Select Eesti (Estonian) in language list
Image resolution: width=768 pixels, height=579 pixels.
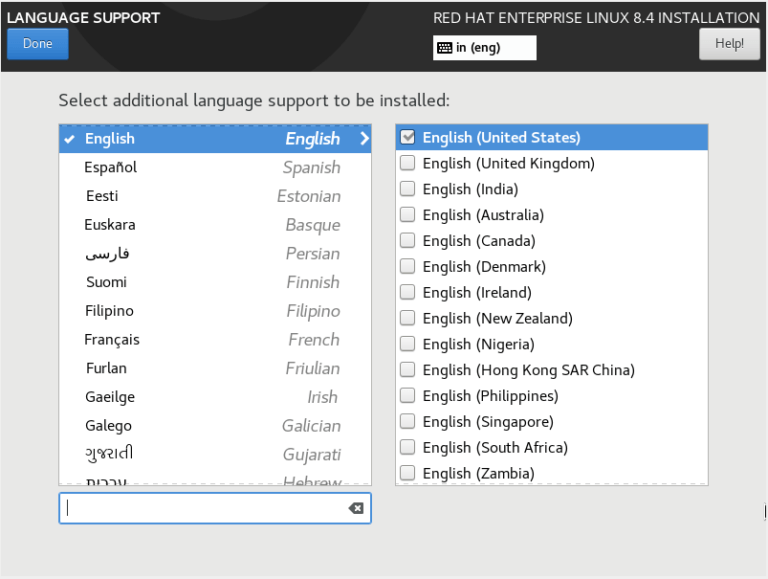tap(215, 196)
